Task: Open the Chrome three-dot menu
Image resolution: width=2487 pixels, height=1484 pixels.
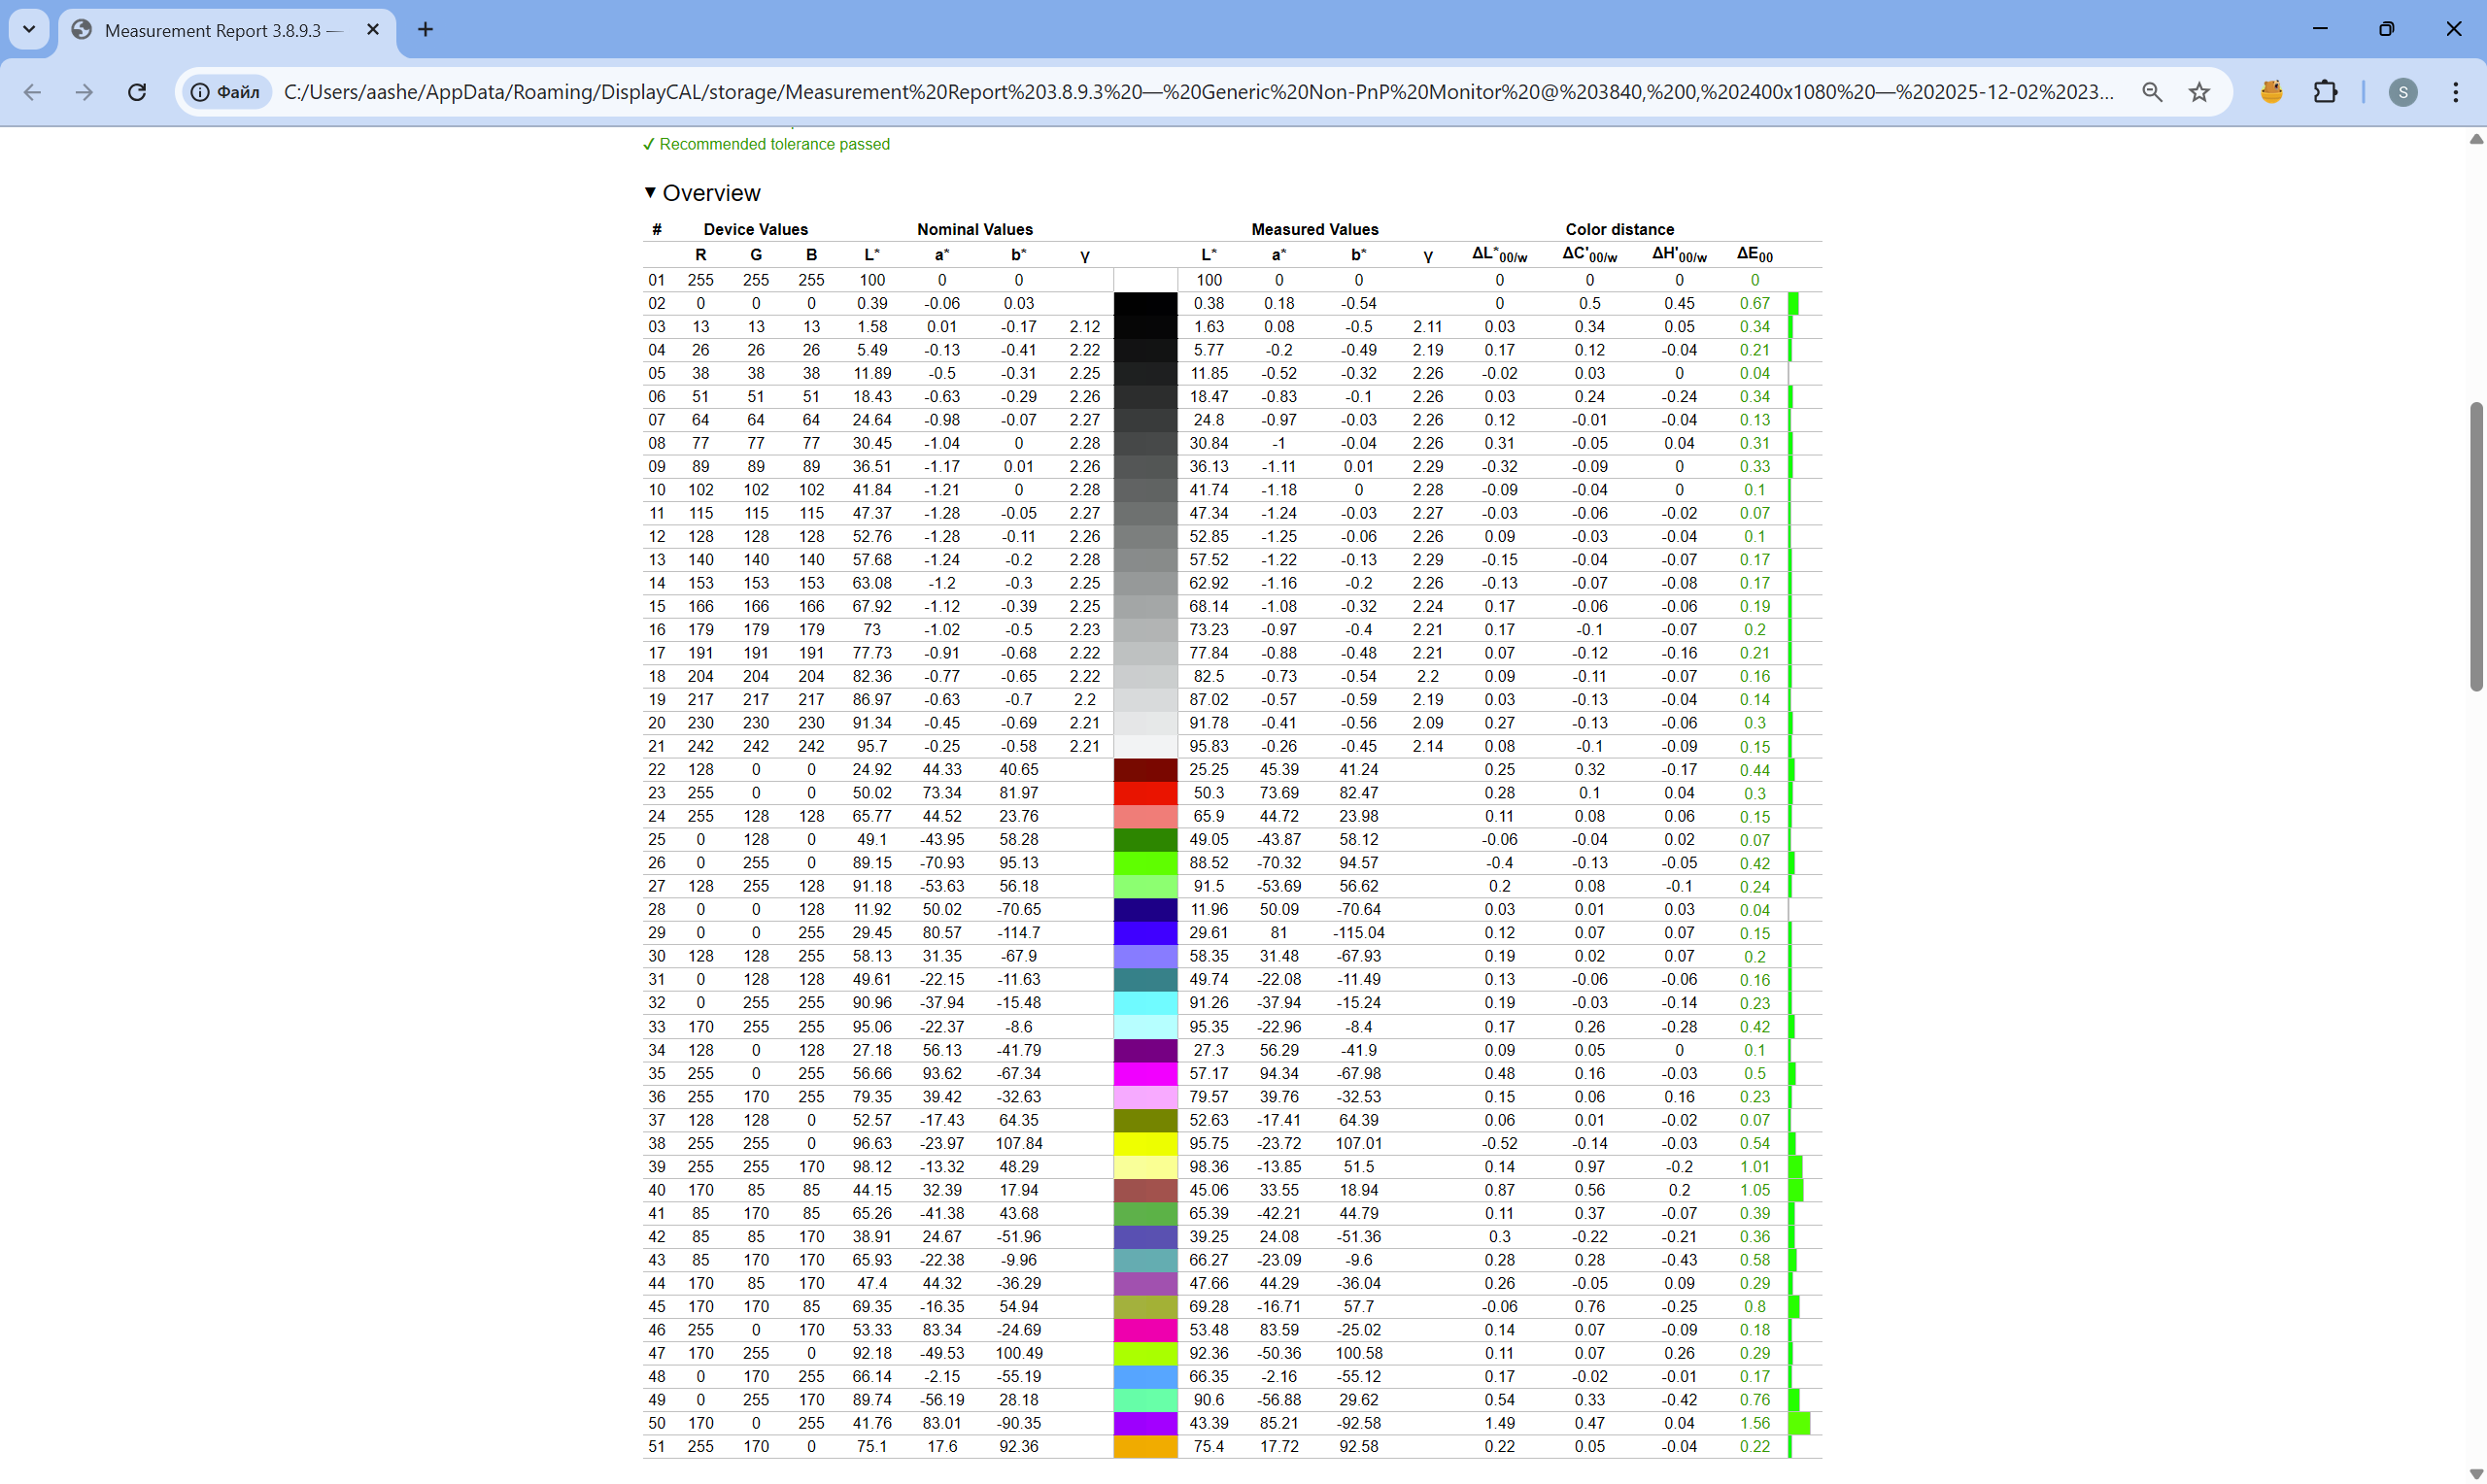Action: [2455, 92]
